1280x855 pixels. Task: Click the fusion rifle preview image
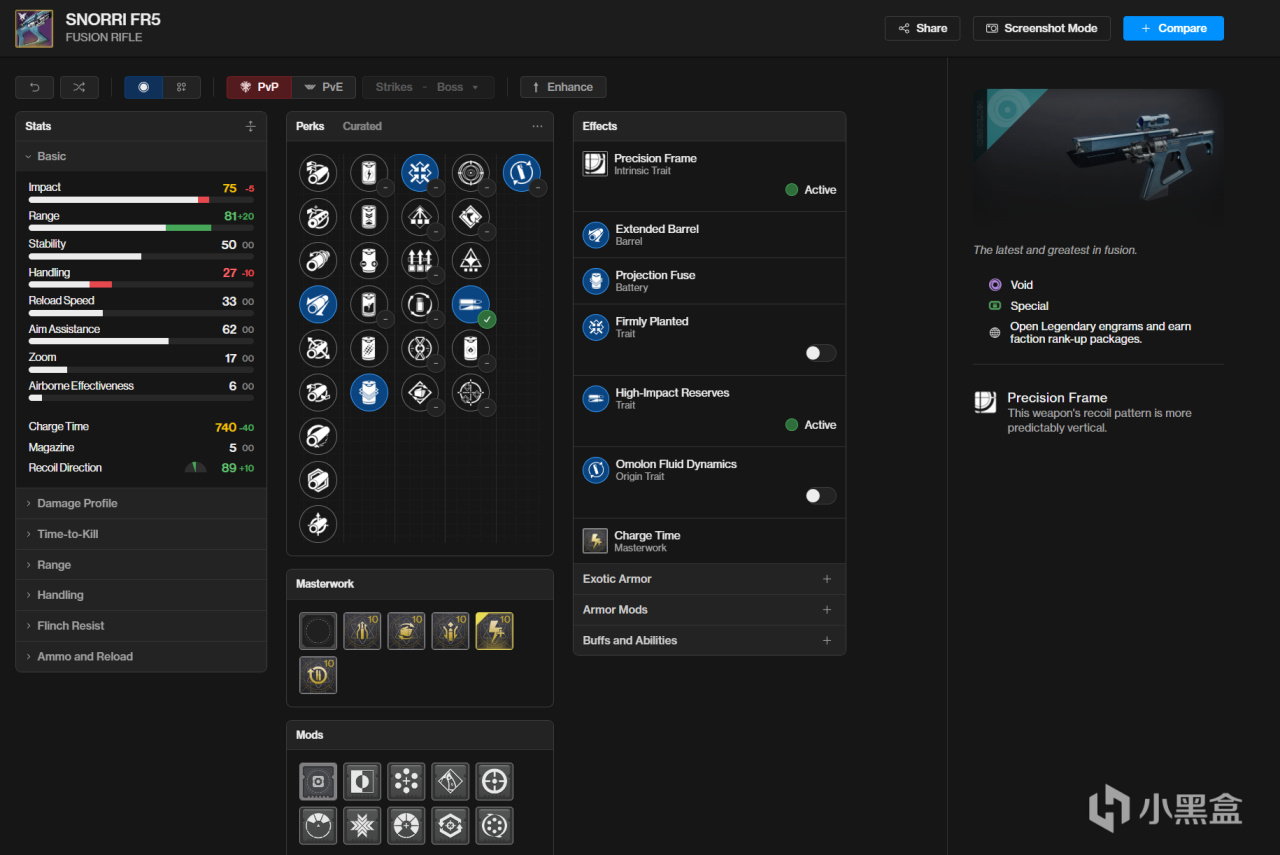click(x=1098, y=156)
